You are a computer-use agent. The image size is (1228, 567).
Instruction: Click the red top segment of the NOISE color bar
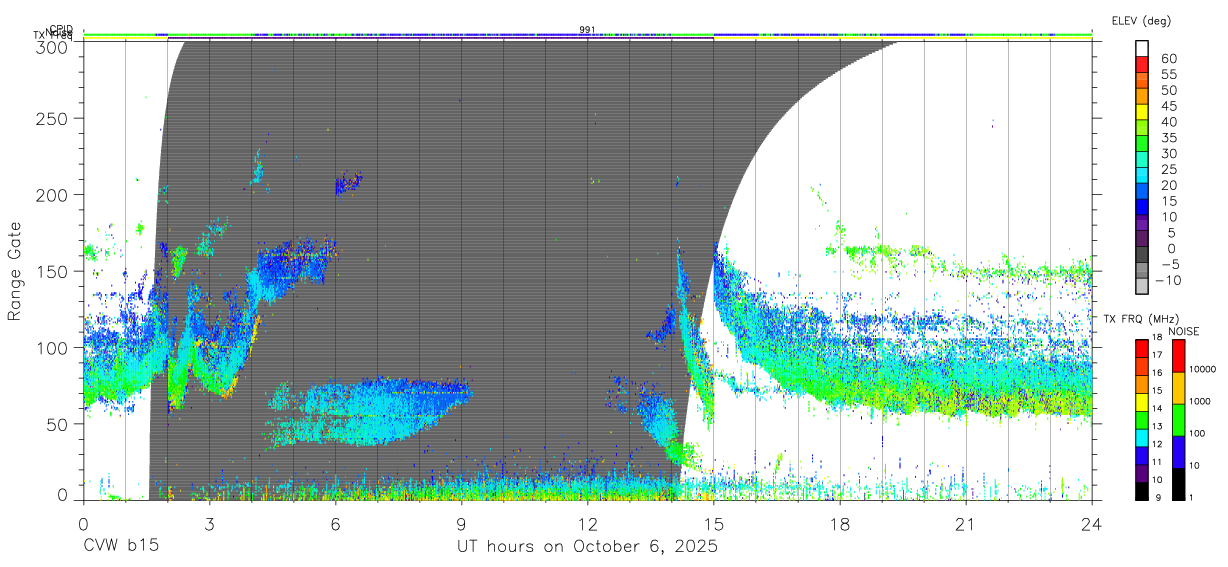(1181, 357)
